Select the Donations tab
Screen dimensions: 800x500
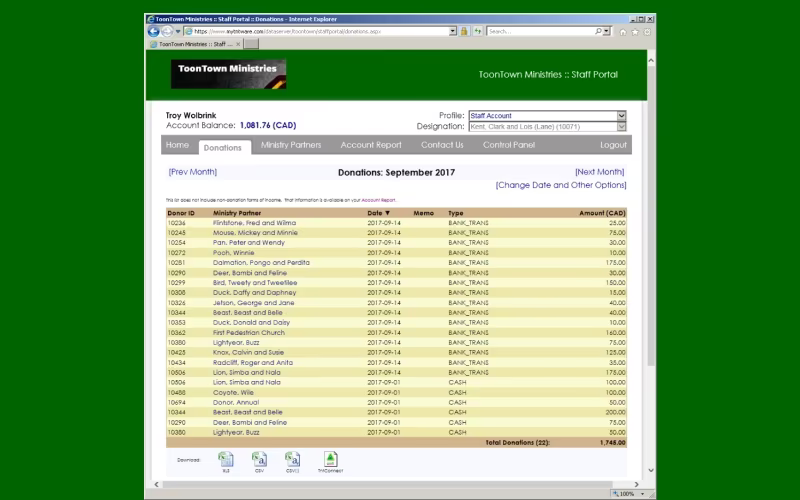[222, 147]
